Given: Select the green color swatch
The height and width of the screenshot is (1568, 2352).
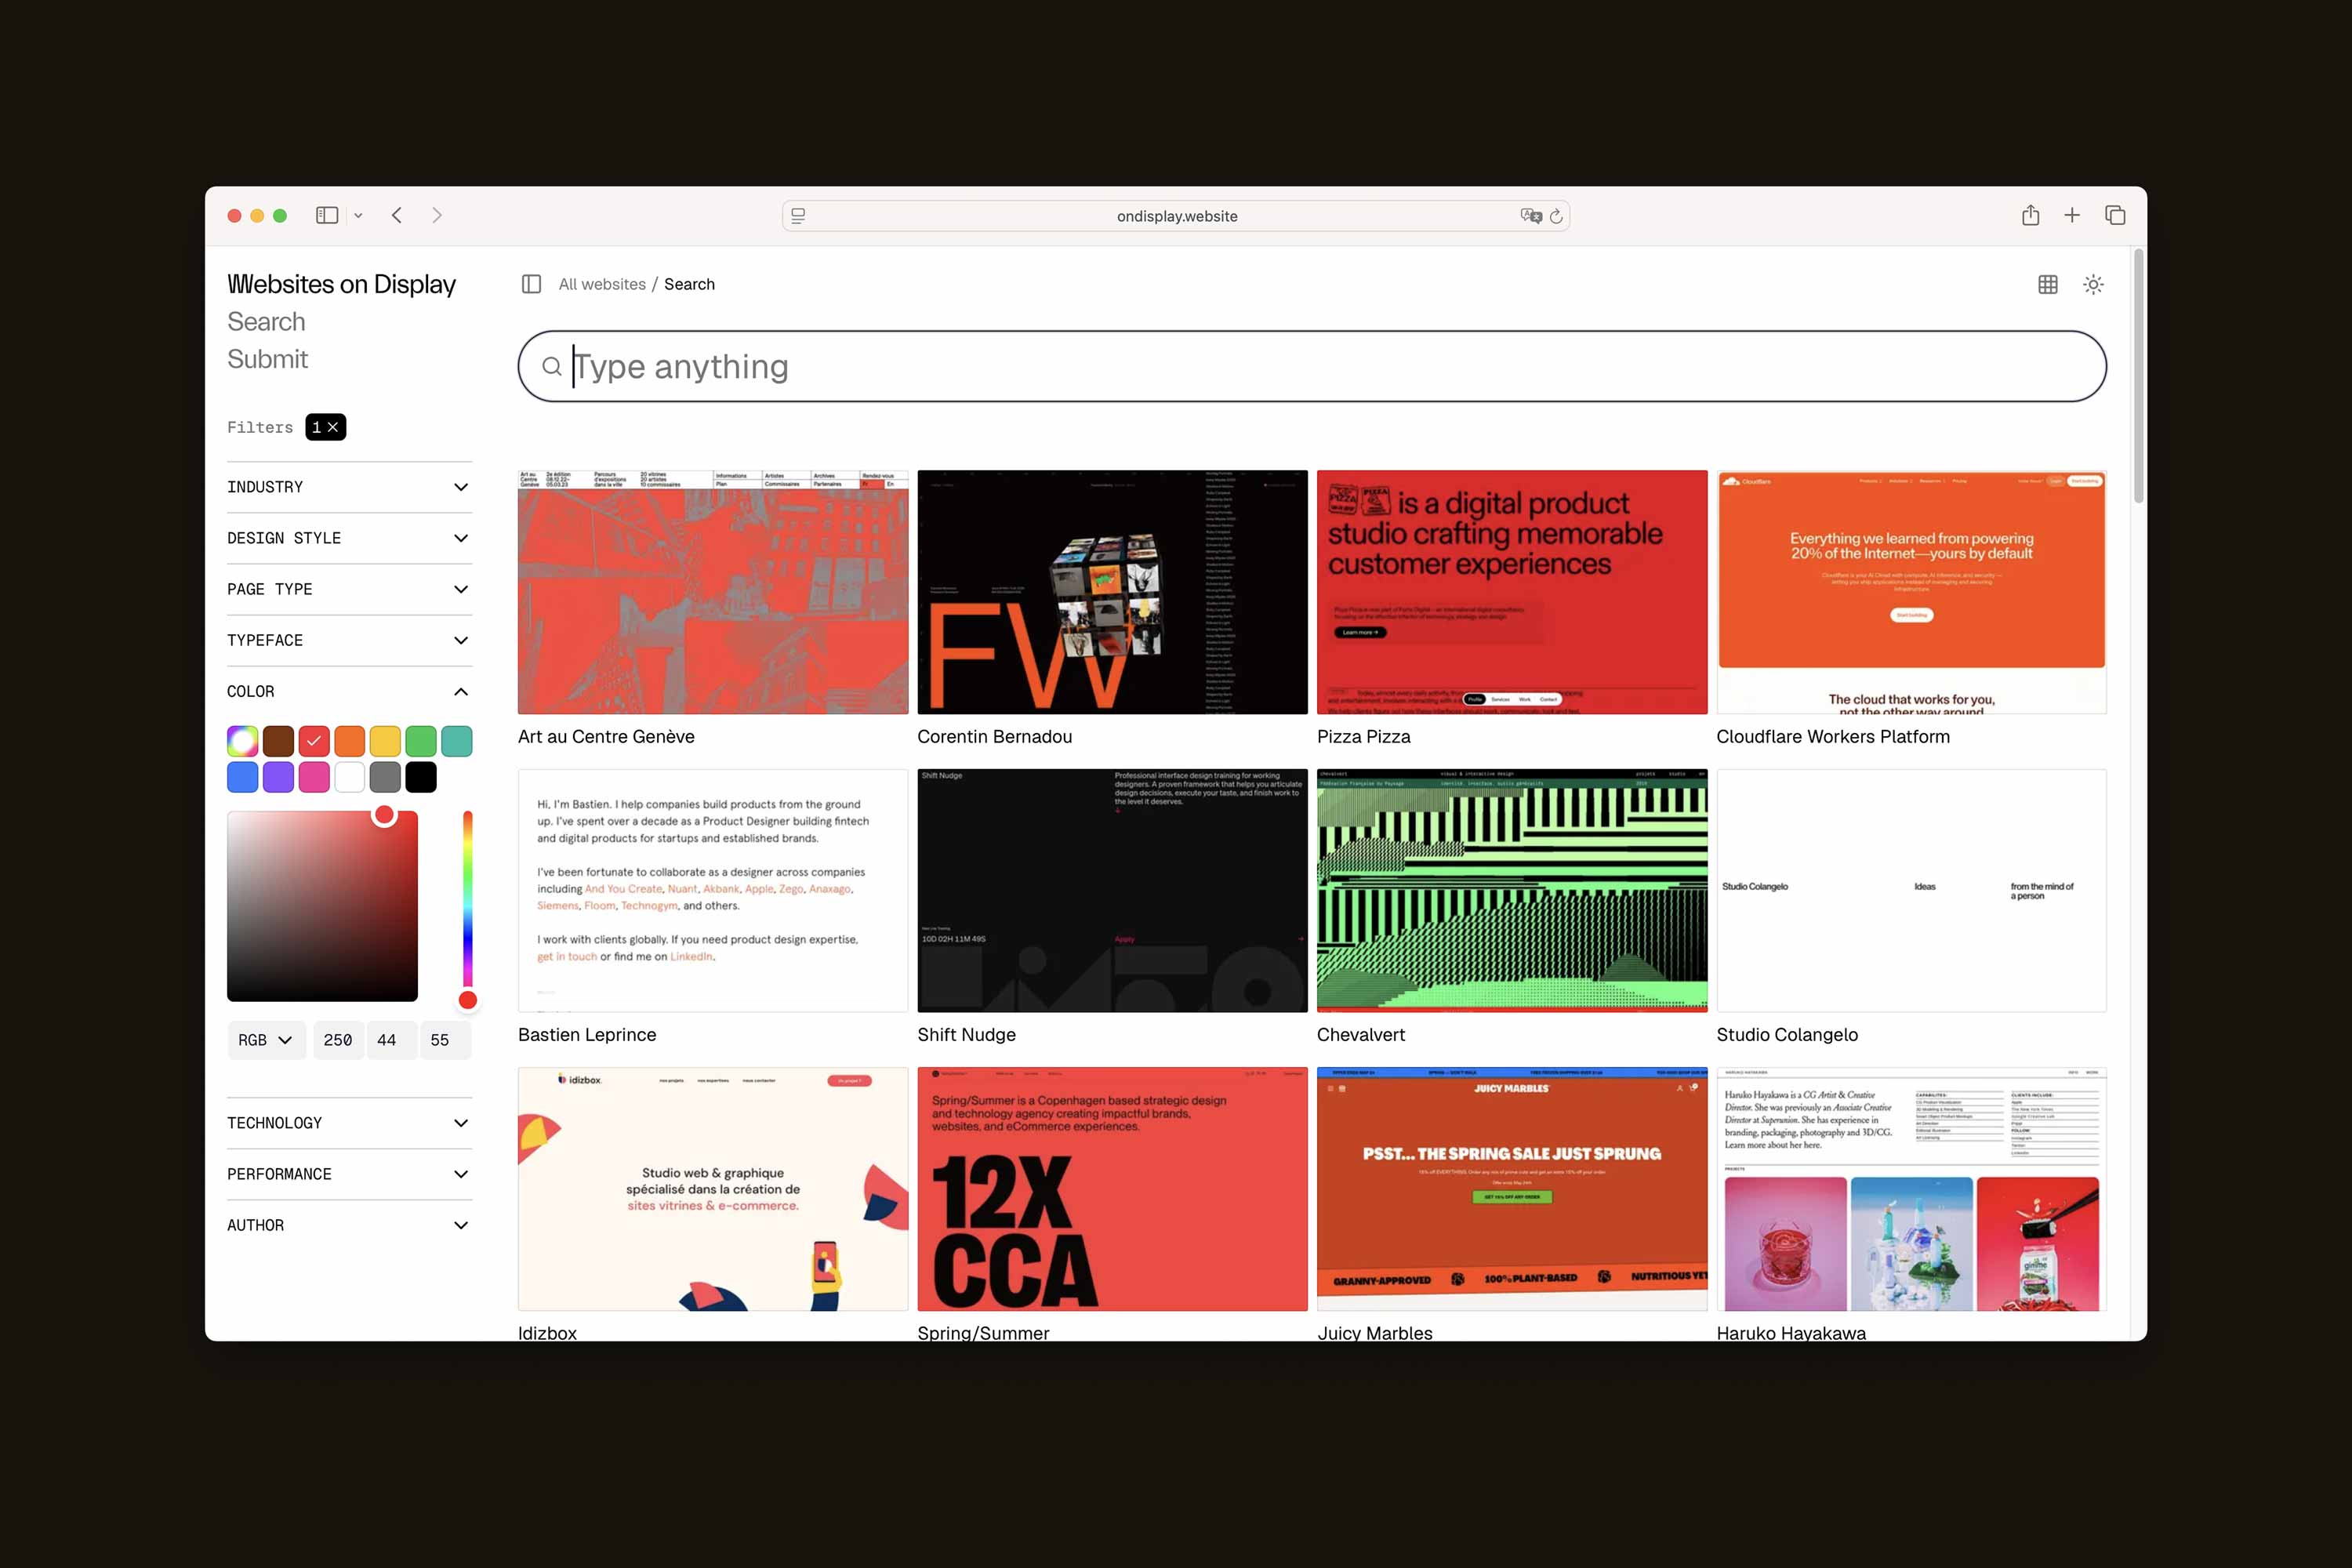Looking at the screenshot, I should (421, 741).
